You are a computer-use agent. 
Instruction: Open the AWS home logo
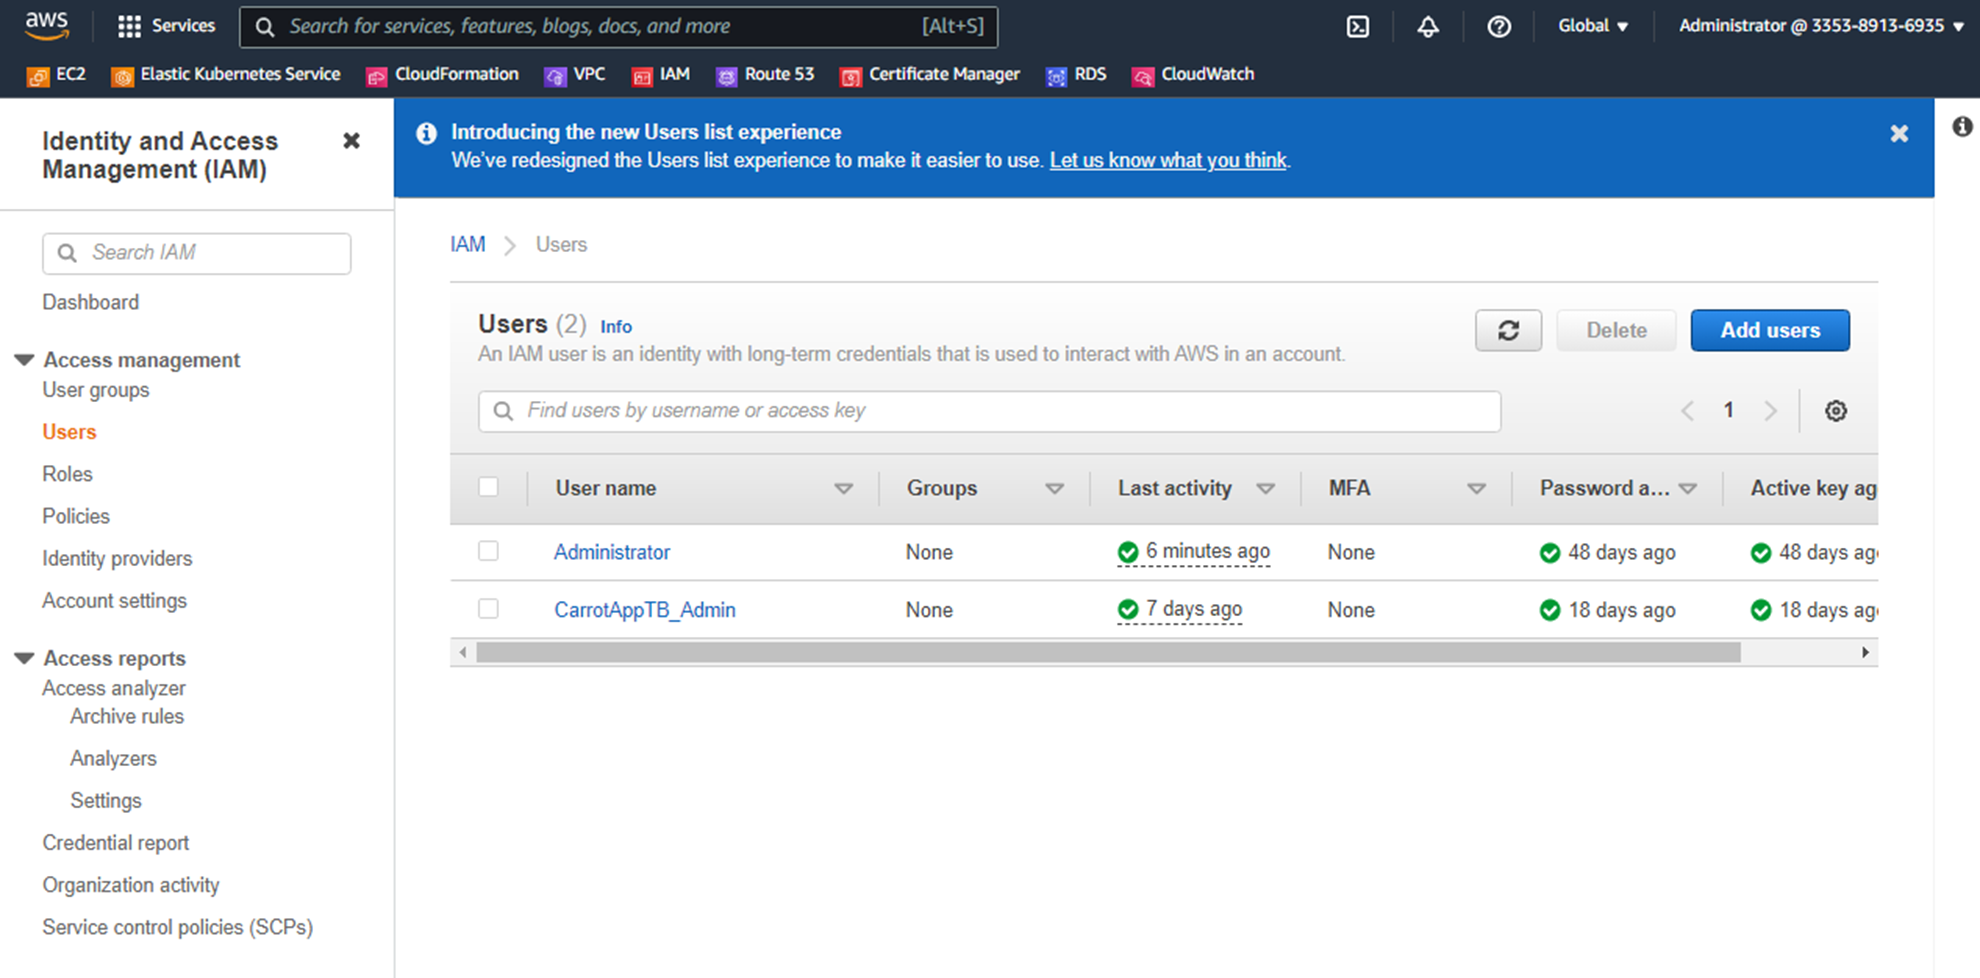point(47,25)
